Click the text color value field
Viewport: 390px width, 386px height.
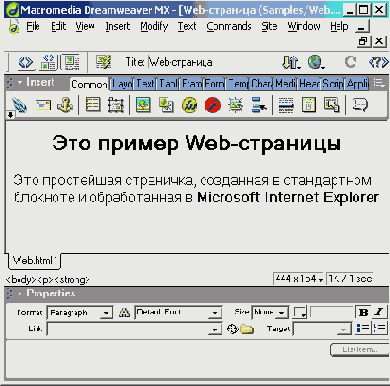click(x=332, y=312)
